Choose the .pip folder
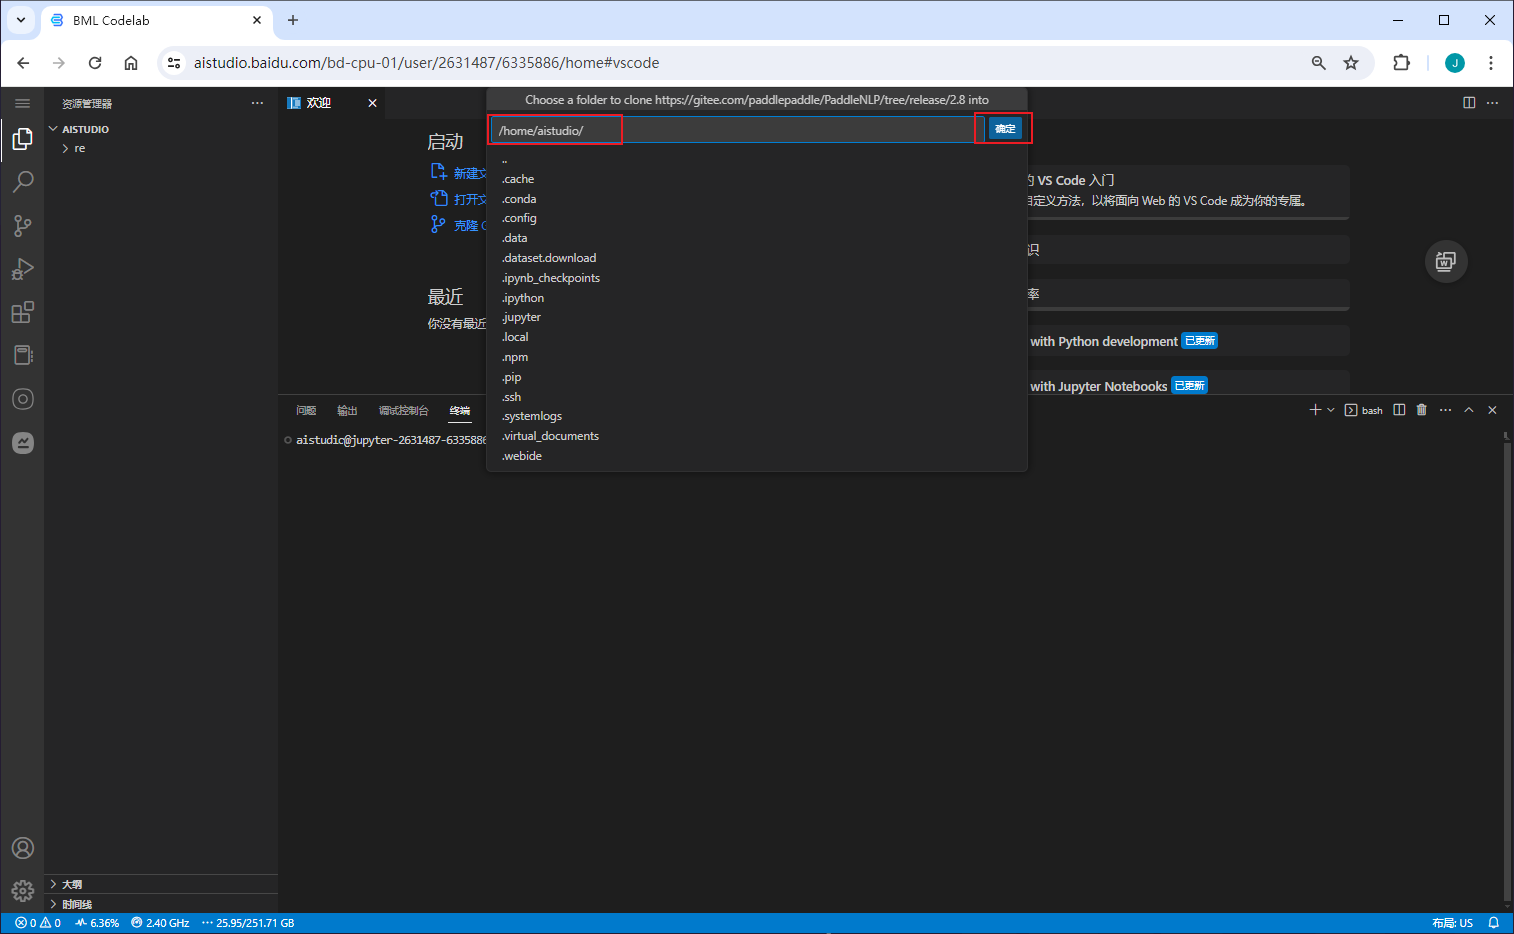 pyautogui.click(x=757, y=377)
